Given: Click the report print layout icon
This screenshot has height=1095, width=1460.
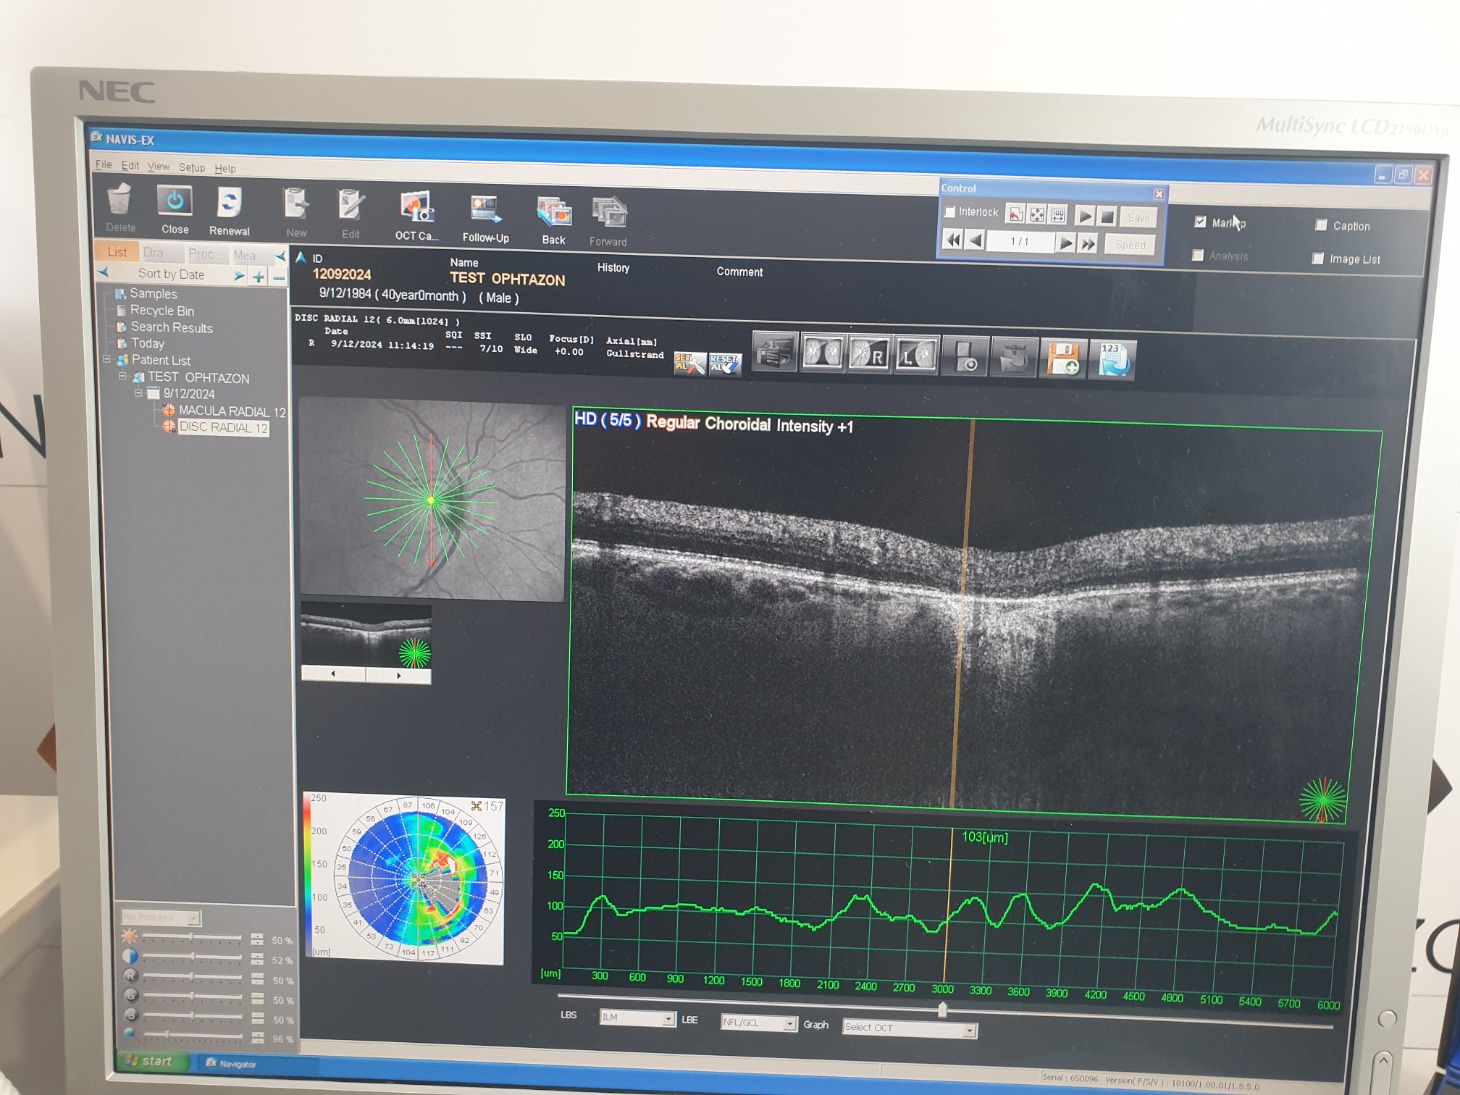Looking at the screenshot, I should [x=774, y=353].
